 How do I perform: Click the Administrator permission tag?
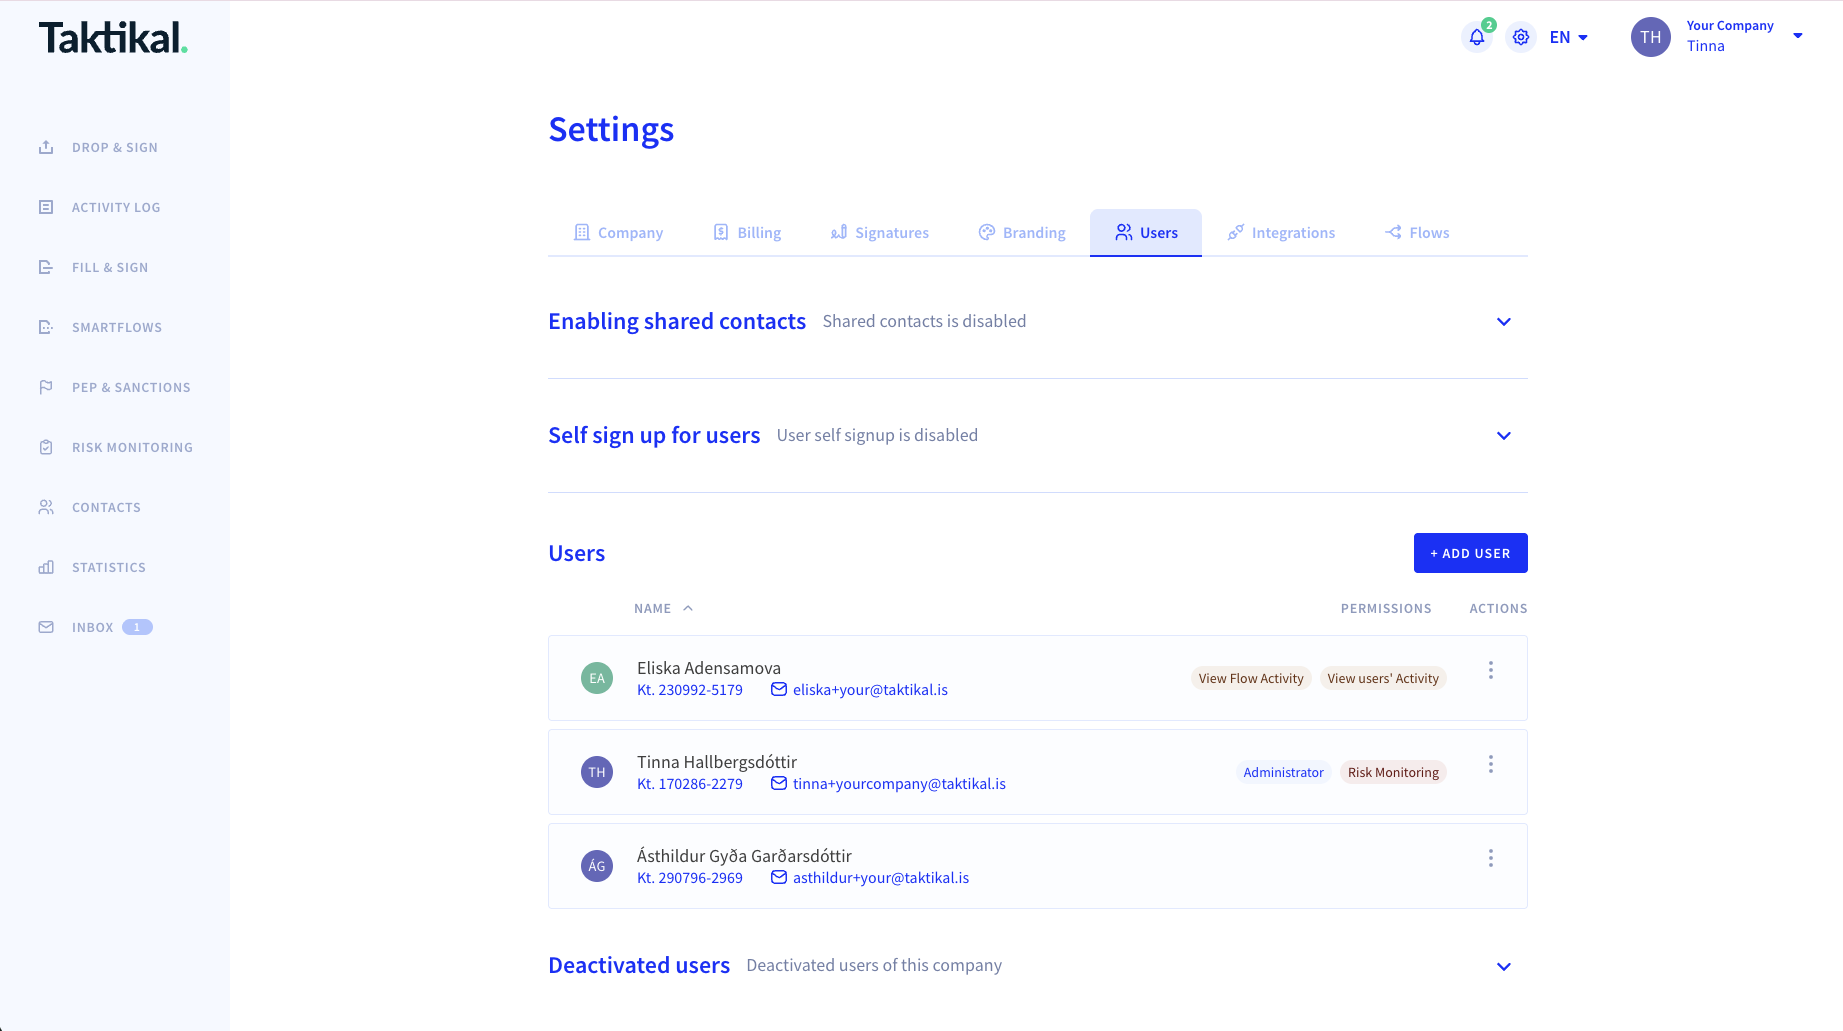click(x=1283, y=772)
